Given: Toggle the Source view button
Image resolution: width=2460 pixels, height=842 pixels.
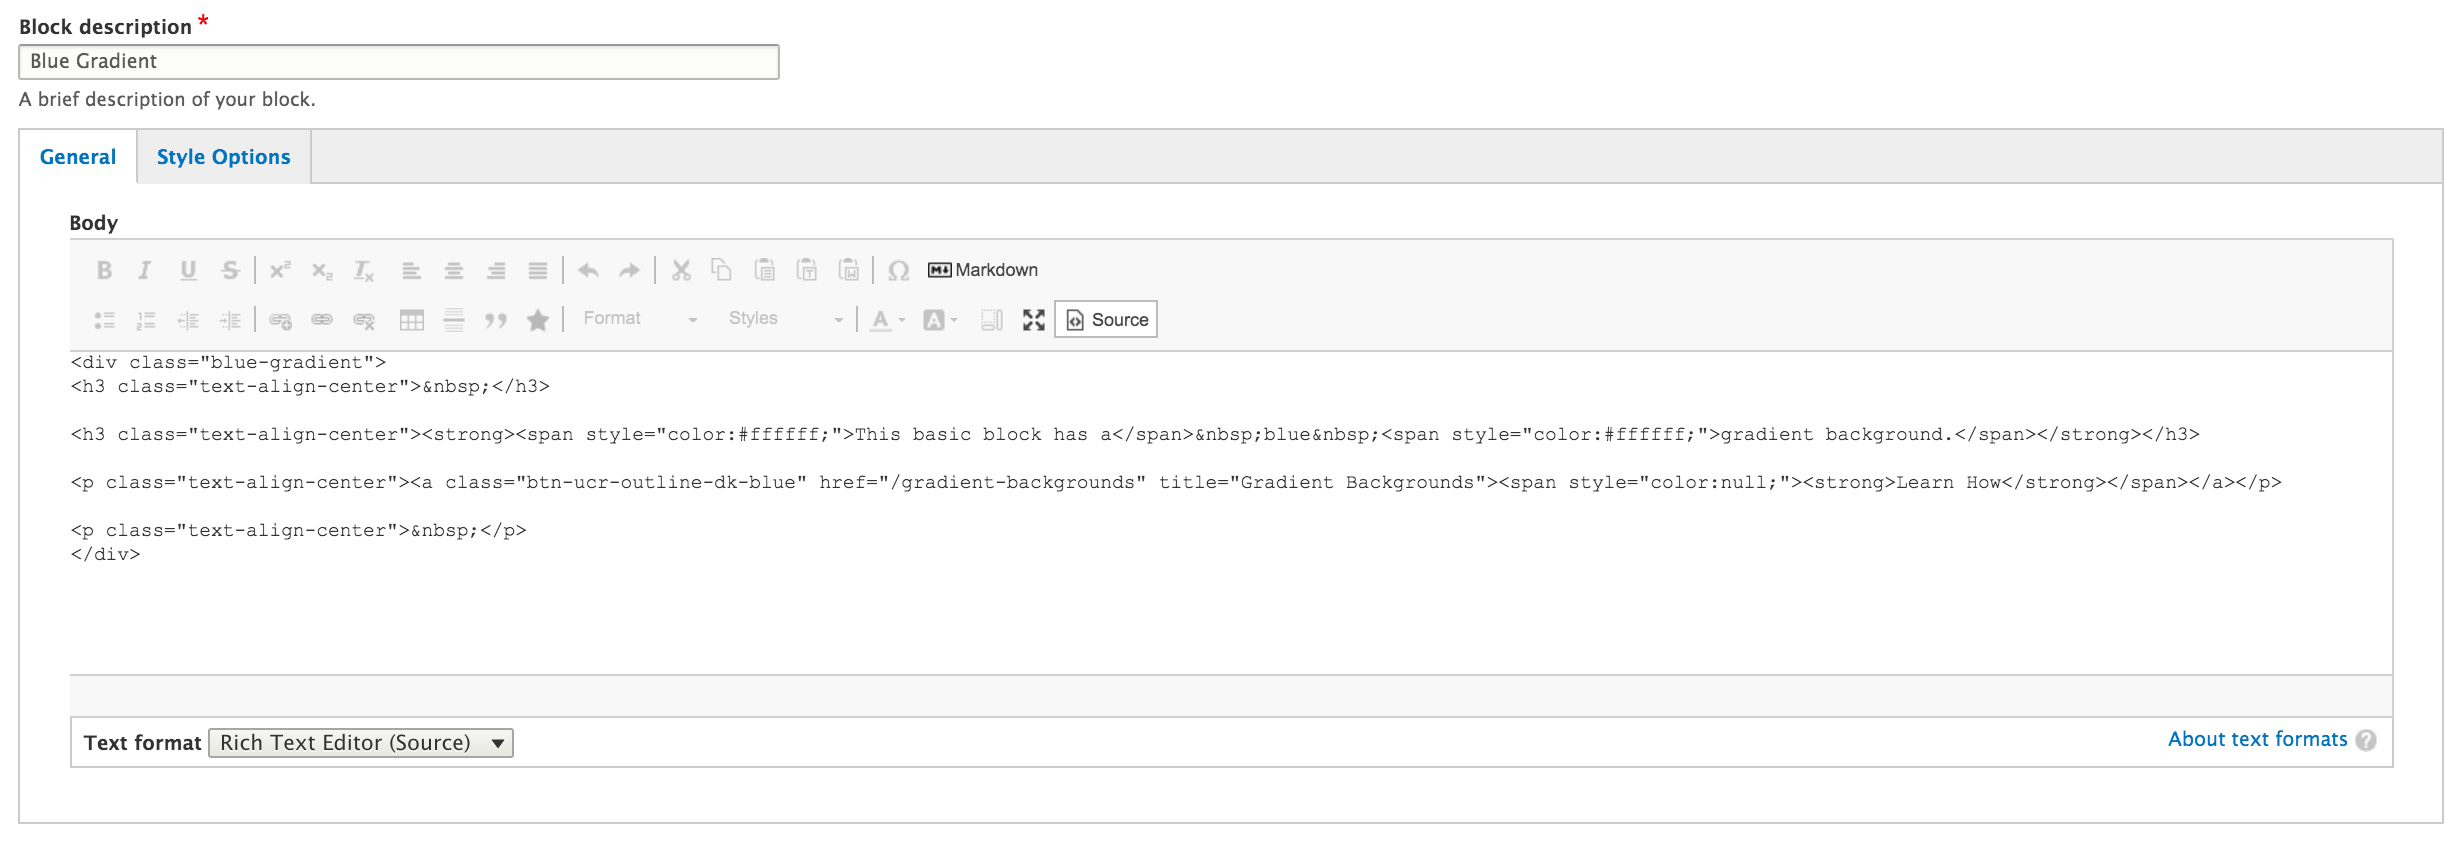Looking at the screenshot, I should coord(1106,320).
